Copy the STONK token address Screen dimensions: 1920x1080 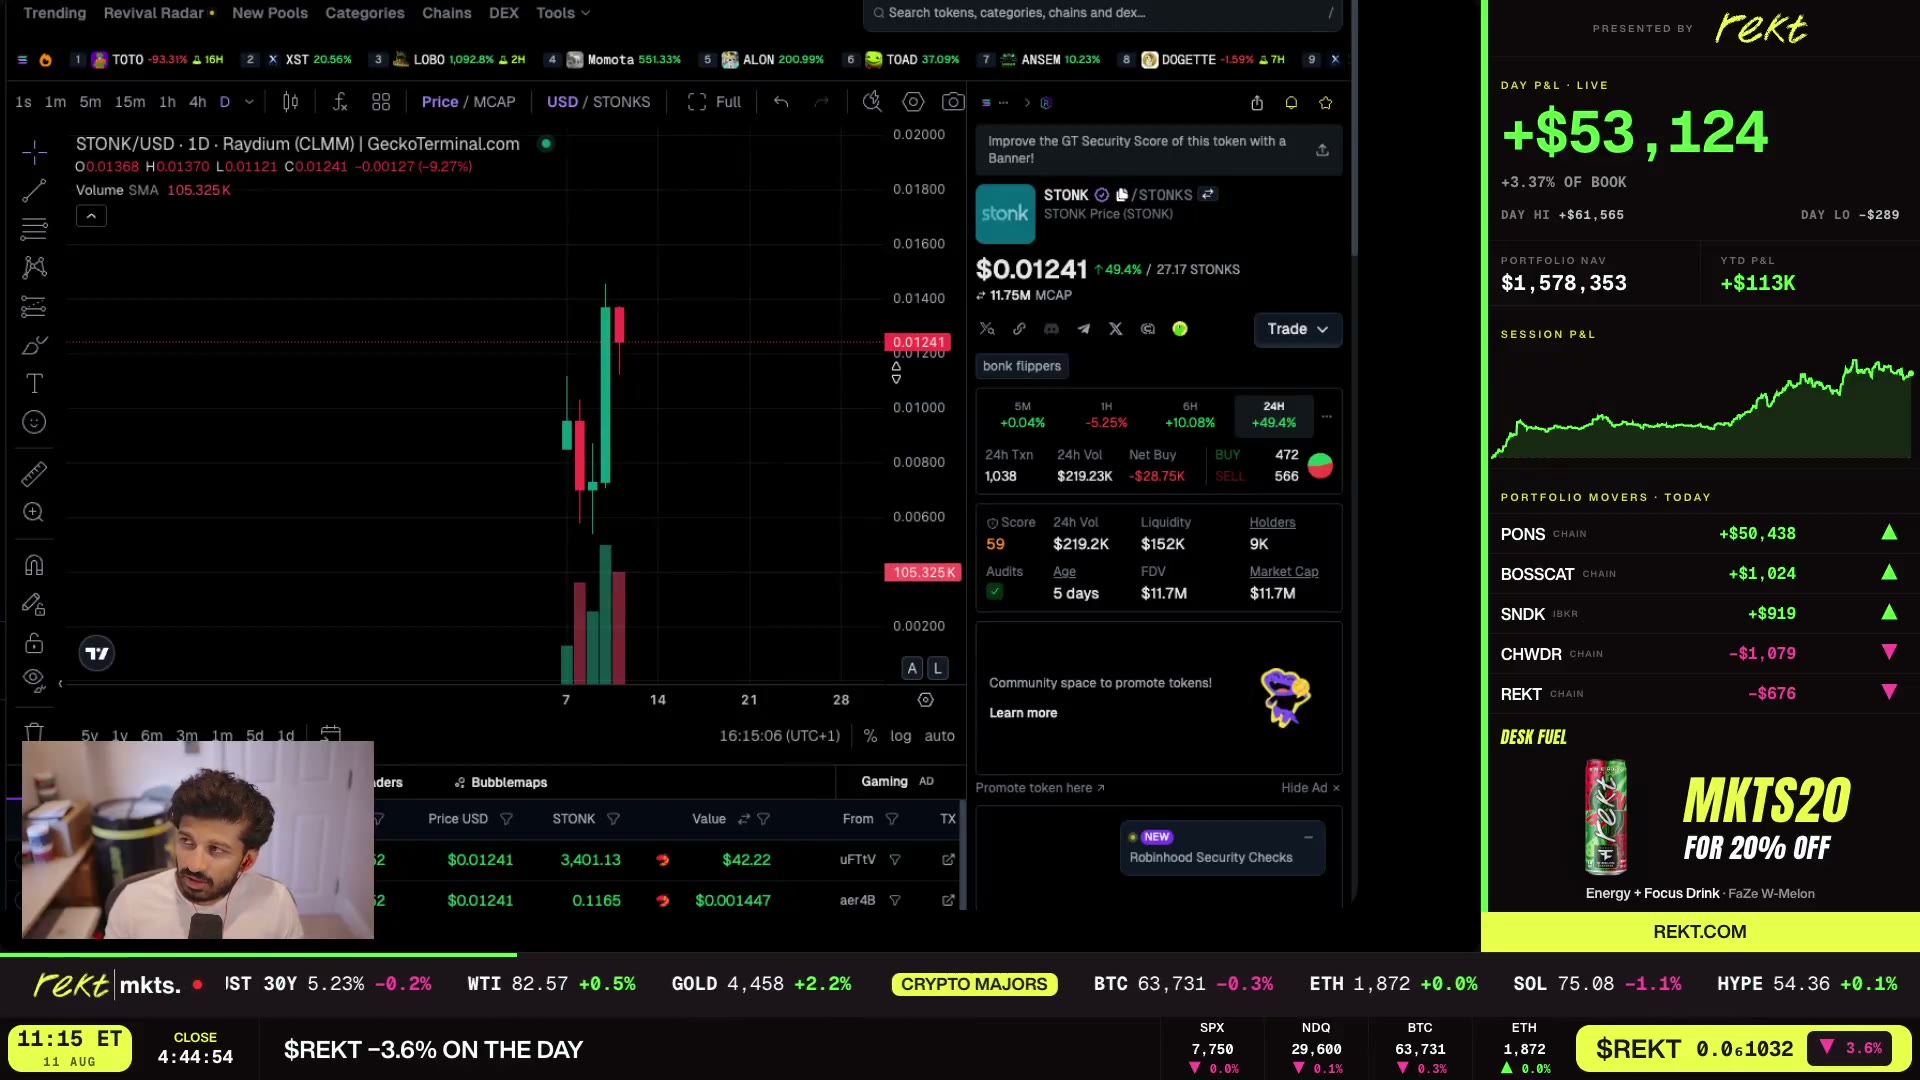tap(1122, 195)
